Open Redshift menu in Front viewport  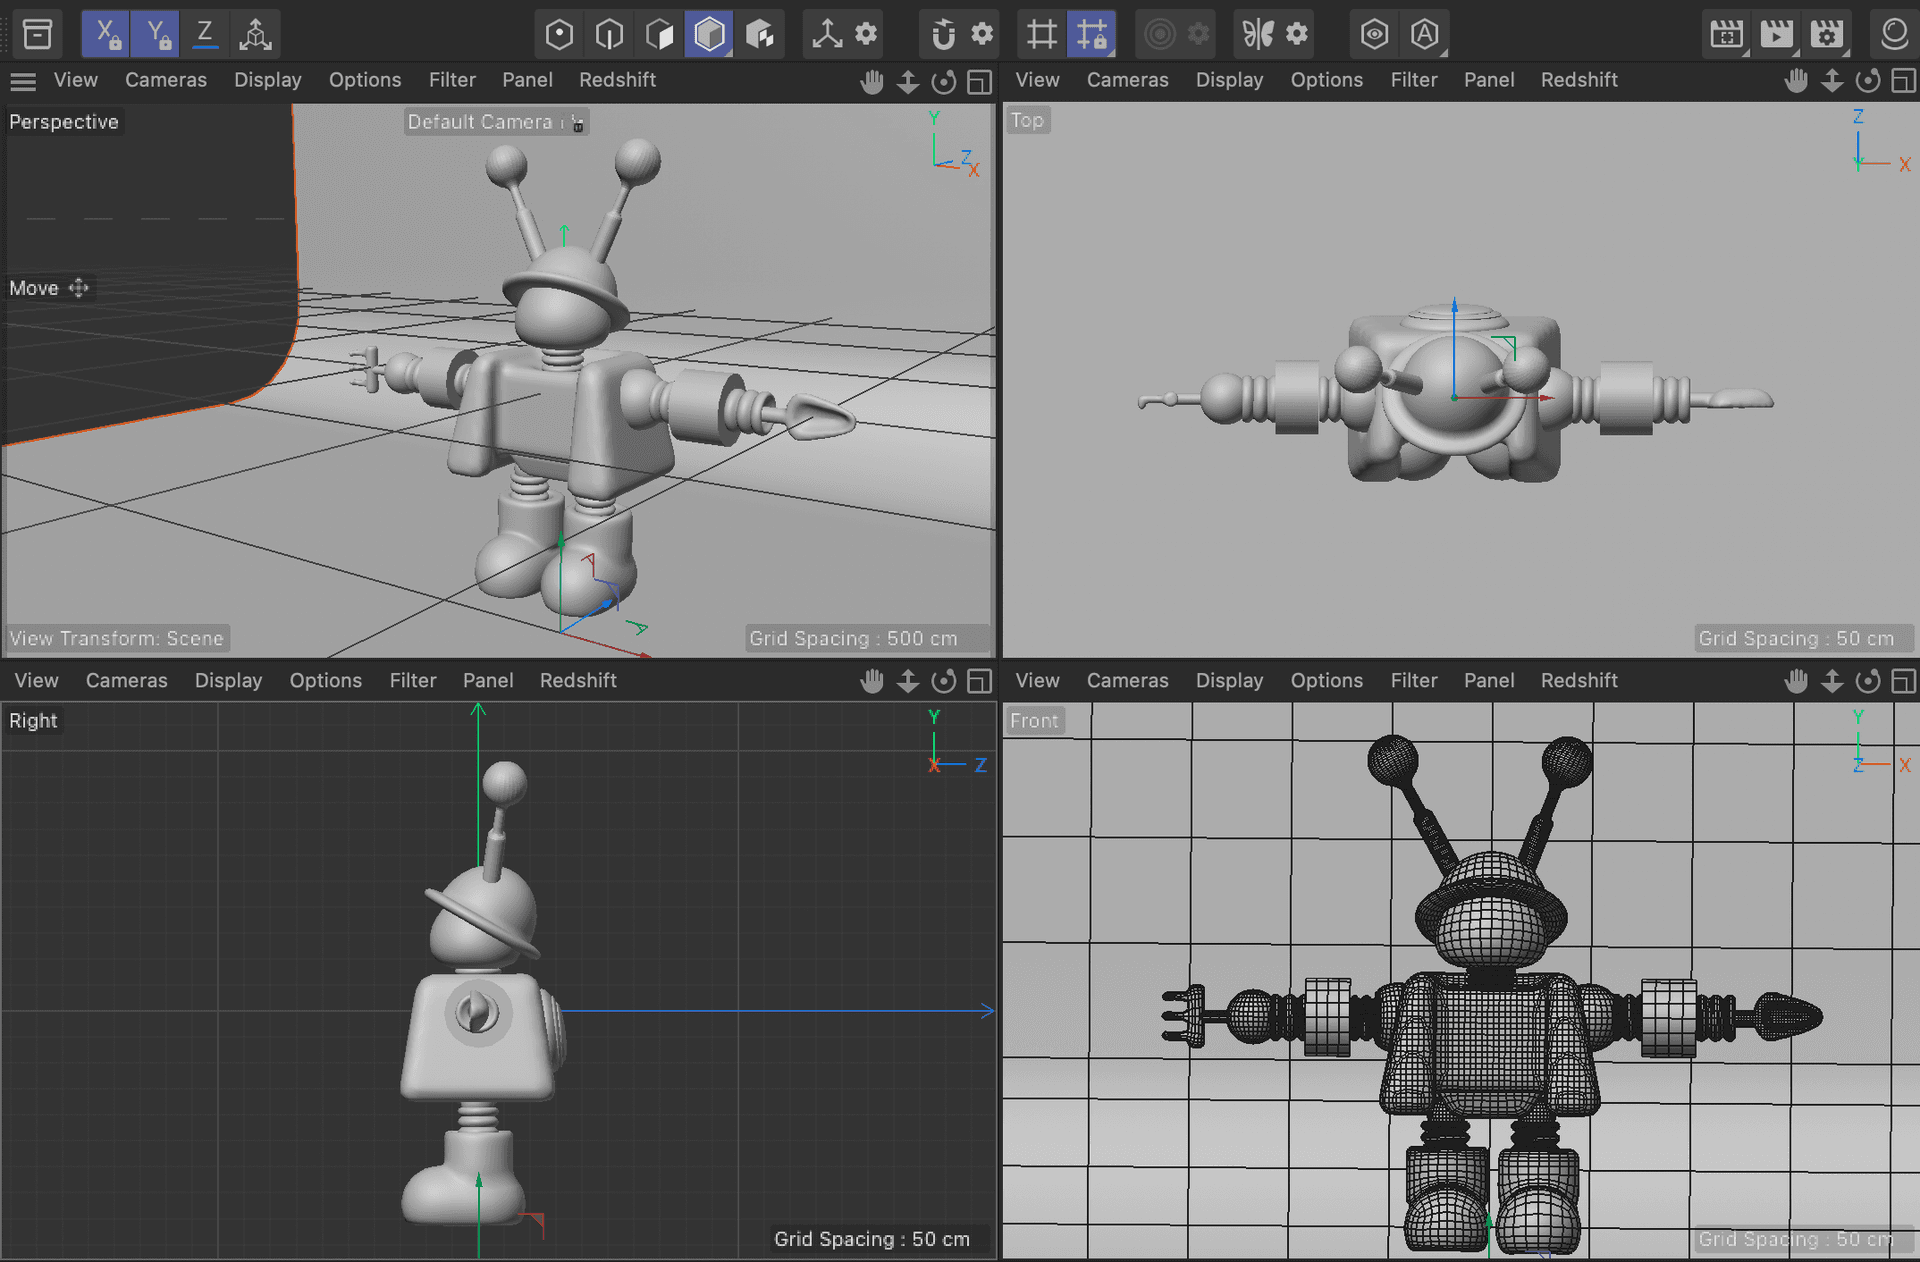[x=1578, y=680]
